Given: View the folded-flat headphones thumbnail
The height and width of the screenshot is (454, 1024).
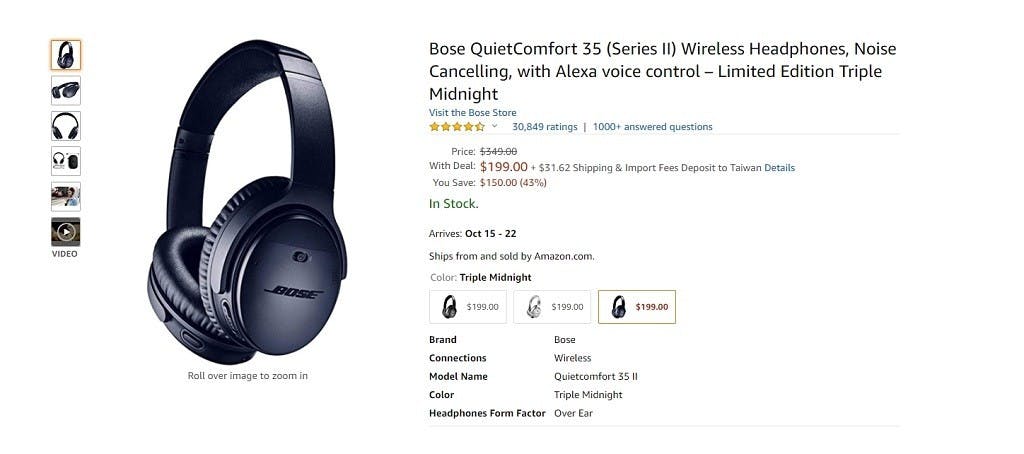Looking at the screenshot, I should coord(66,90).
